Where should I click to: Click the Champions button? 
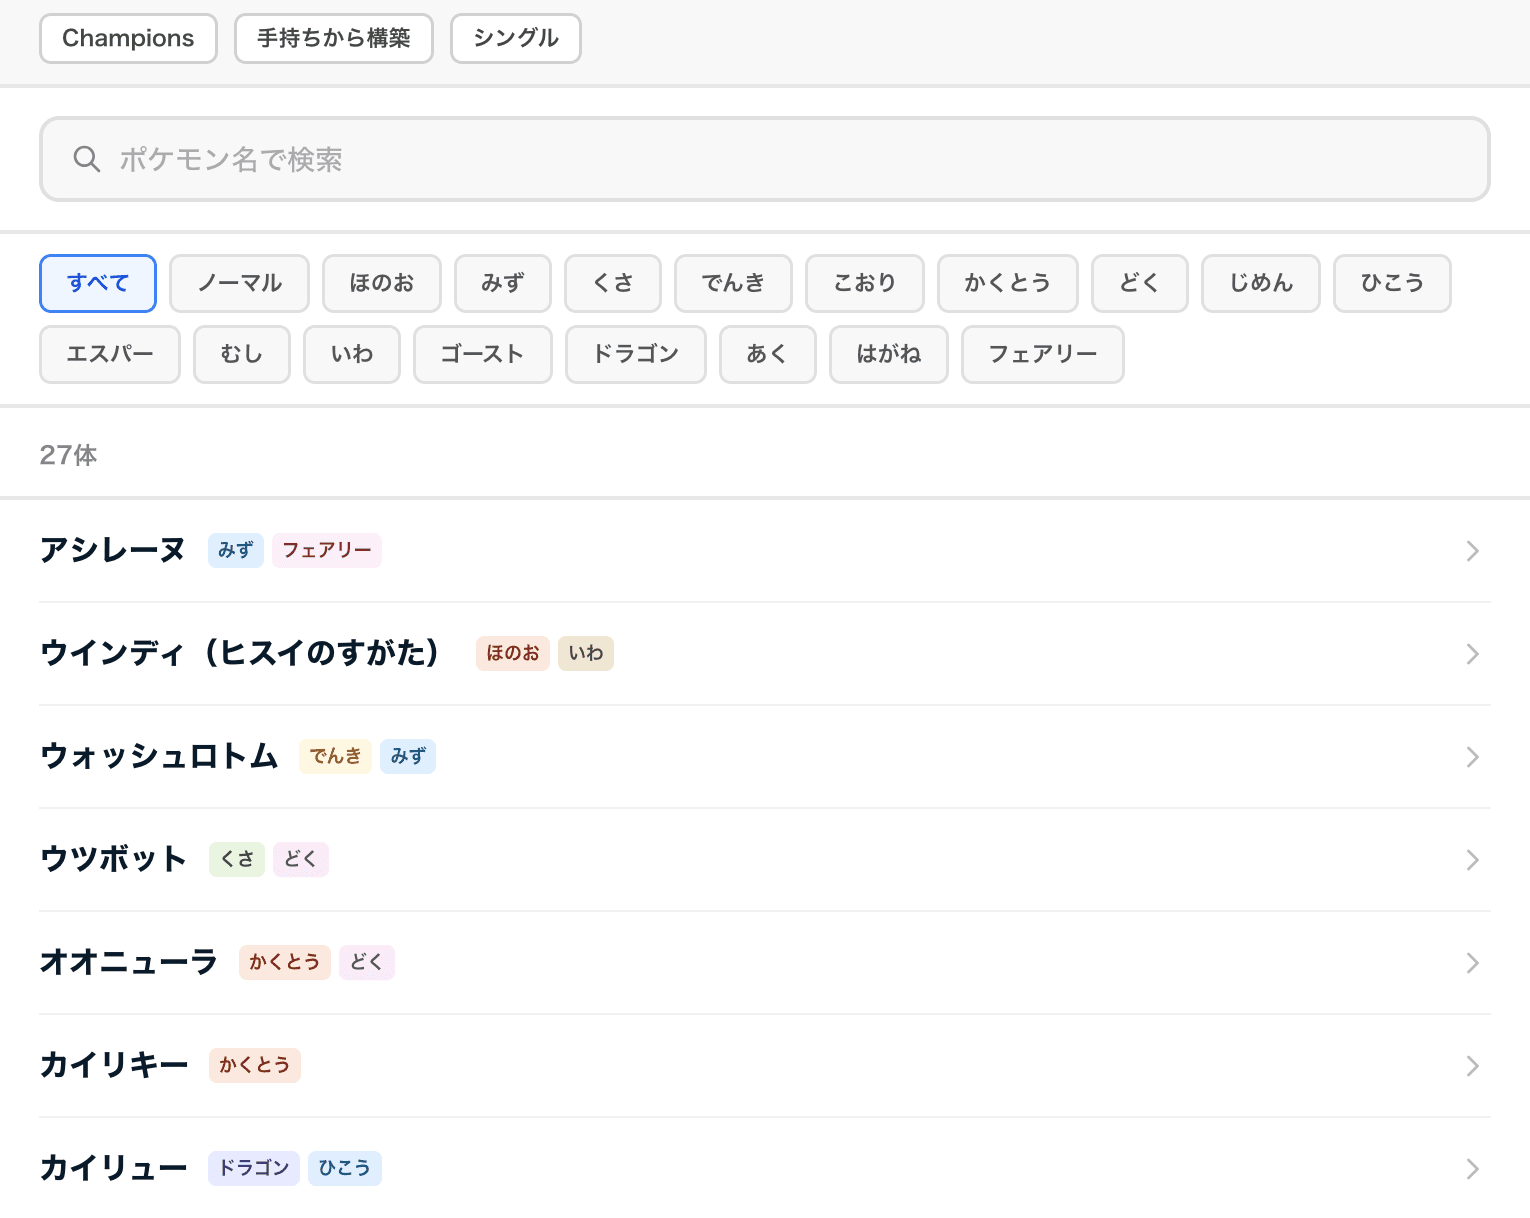click(128, 38)
